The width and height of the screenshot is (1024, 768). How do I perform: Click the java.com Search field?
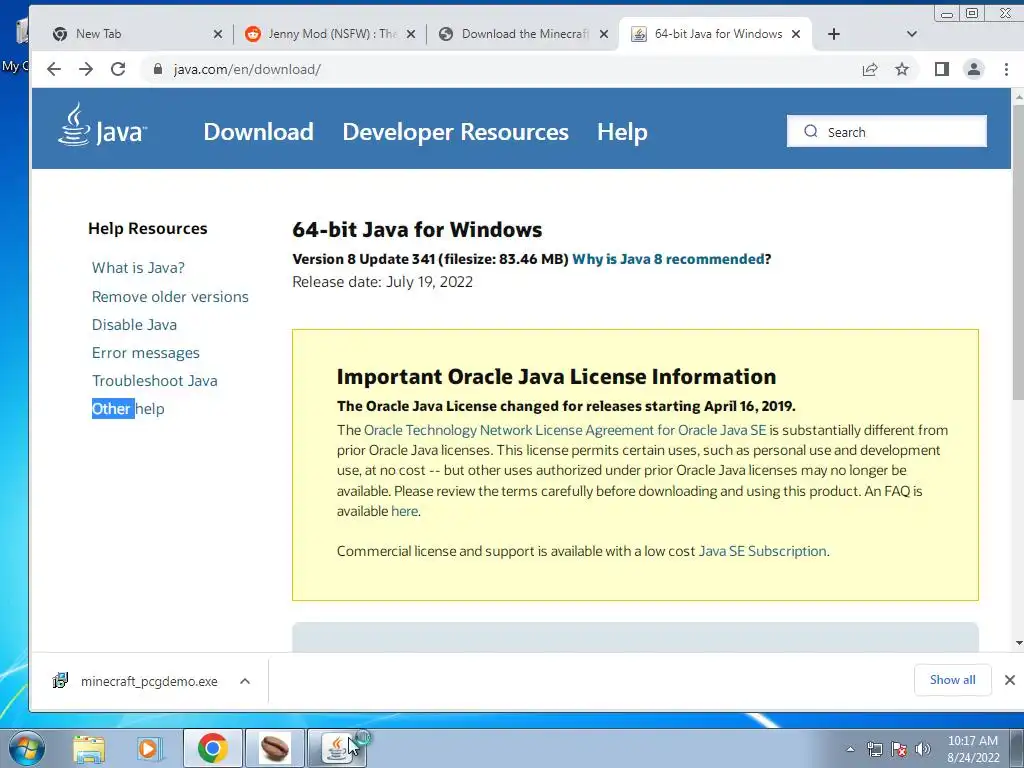pyautogui.click(x=887, y=131)
